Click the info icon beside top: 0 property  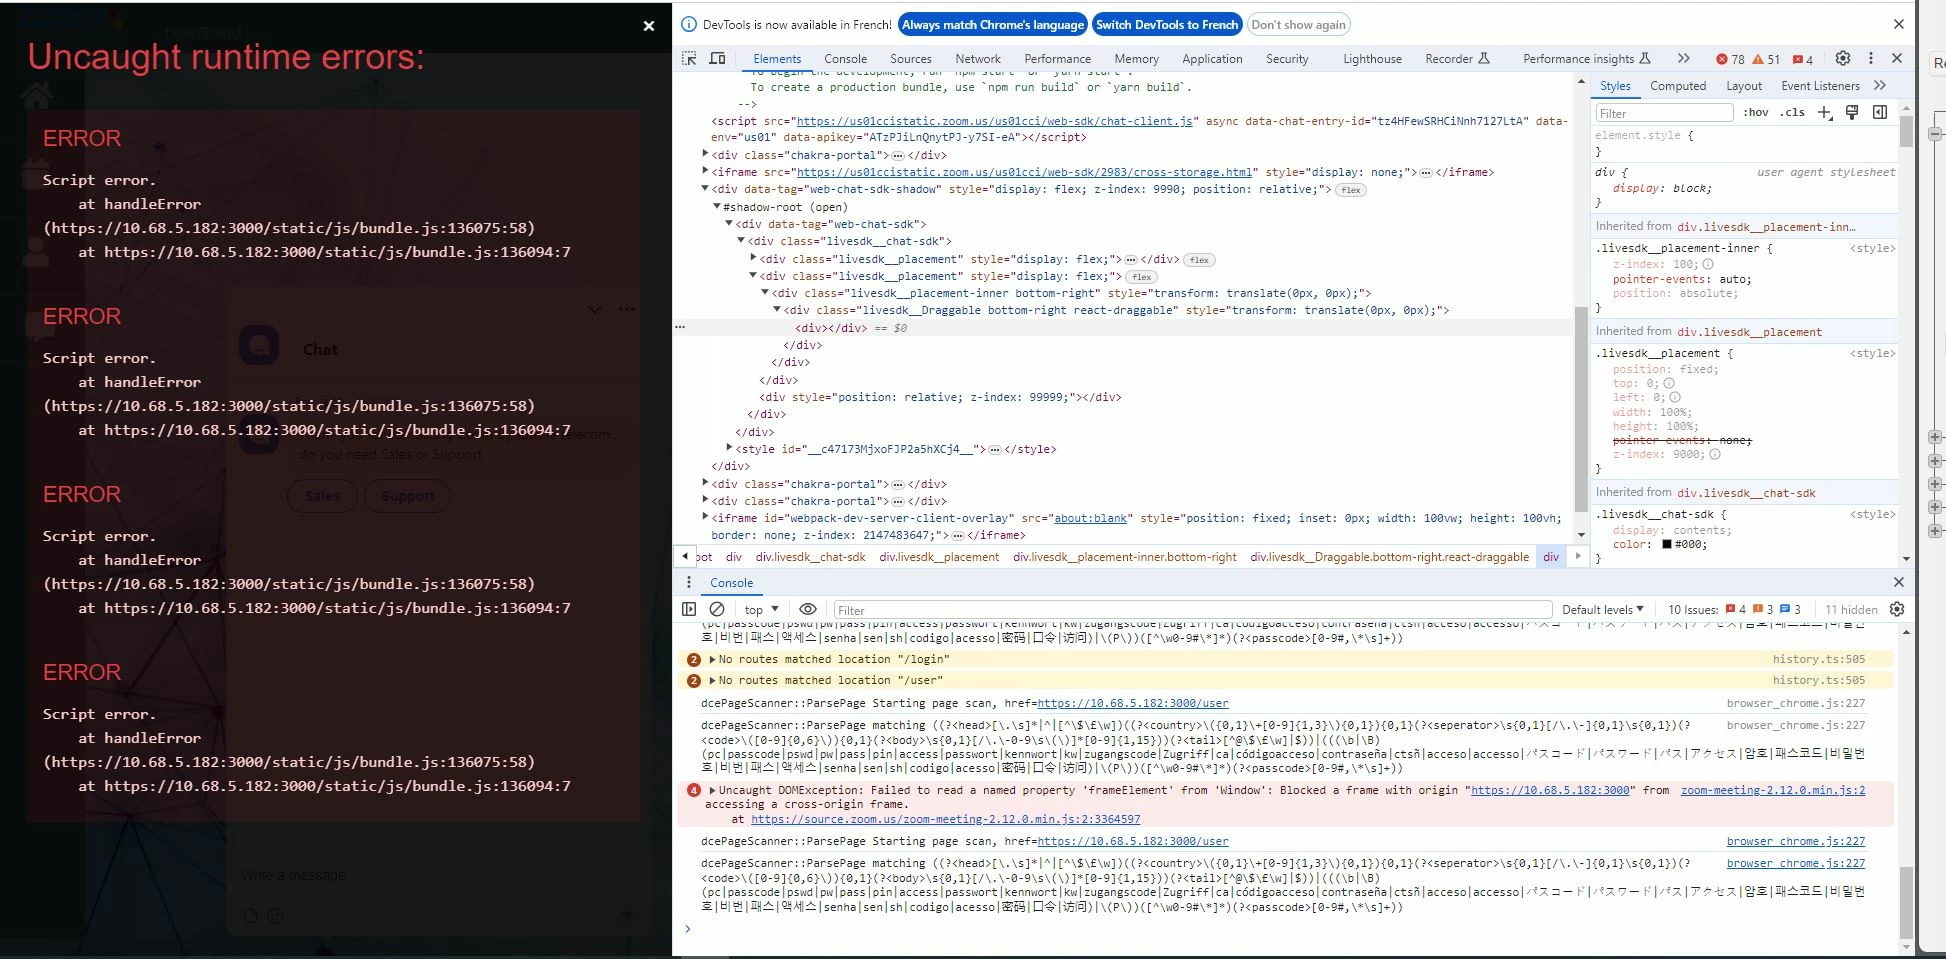tap(1668, 384)
